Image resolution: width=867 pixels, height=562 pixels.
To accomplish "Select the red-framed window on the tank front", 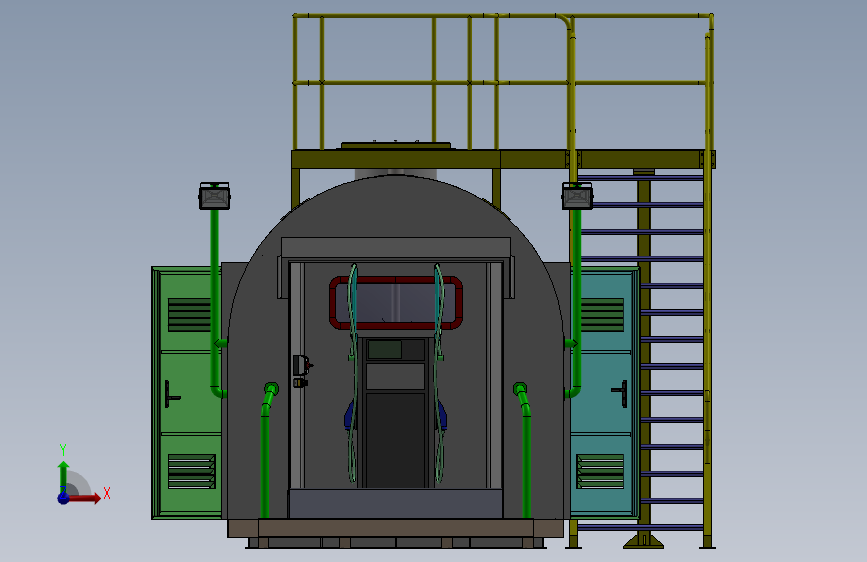I will point(396,303).
